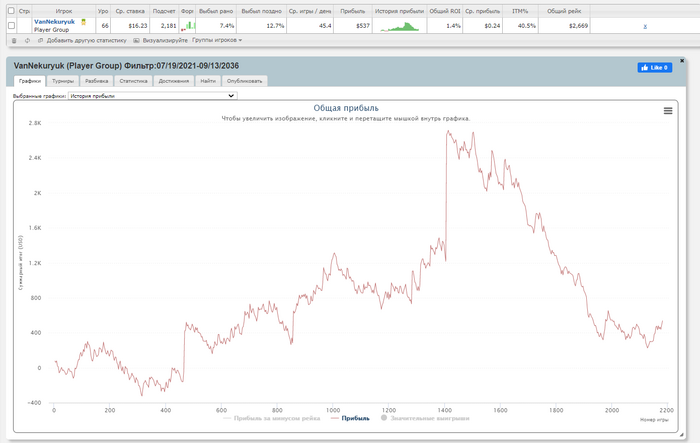Click the gold badge icon next to VanNekuryuk
The width and height of the screenshot is (700, 443).
[83, 22]
